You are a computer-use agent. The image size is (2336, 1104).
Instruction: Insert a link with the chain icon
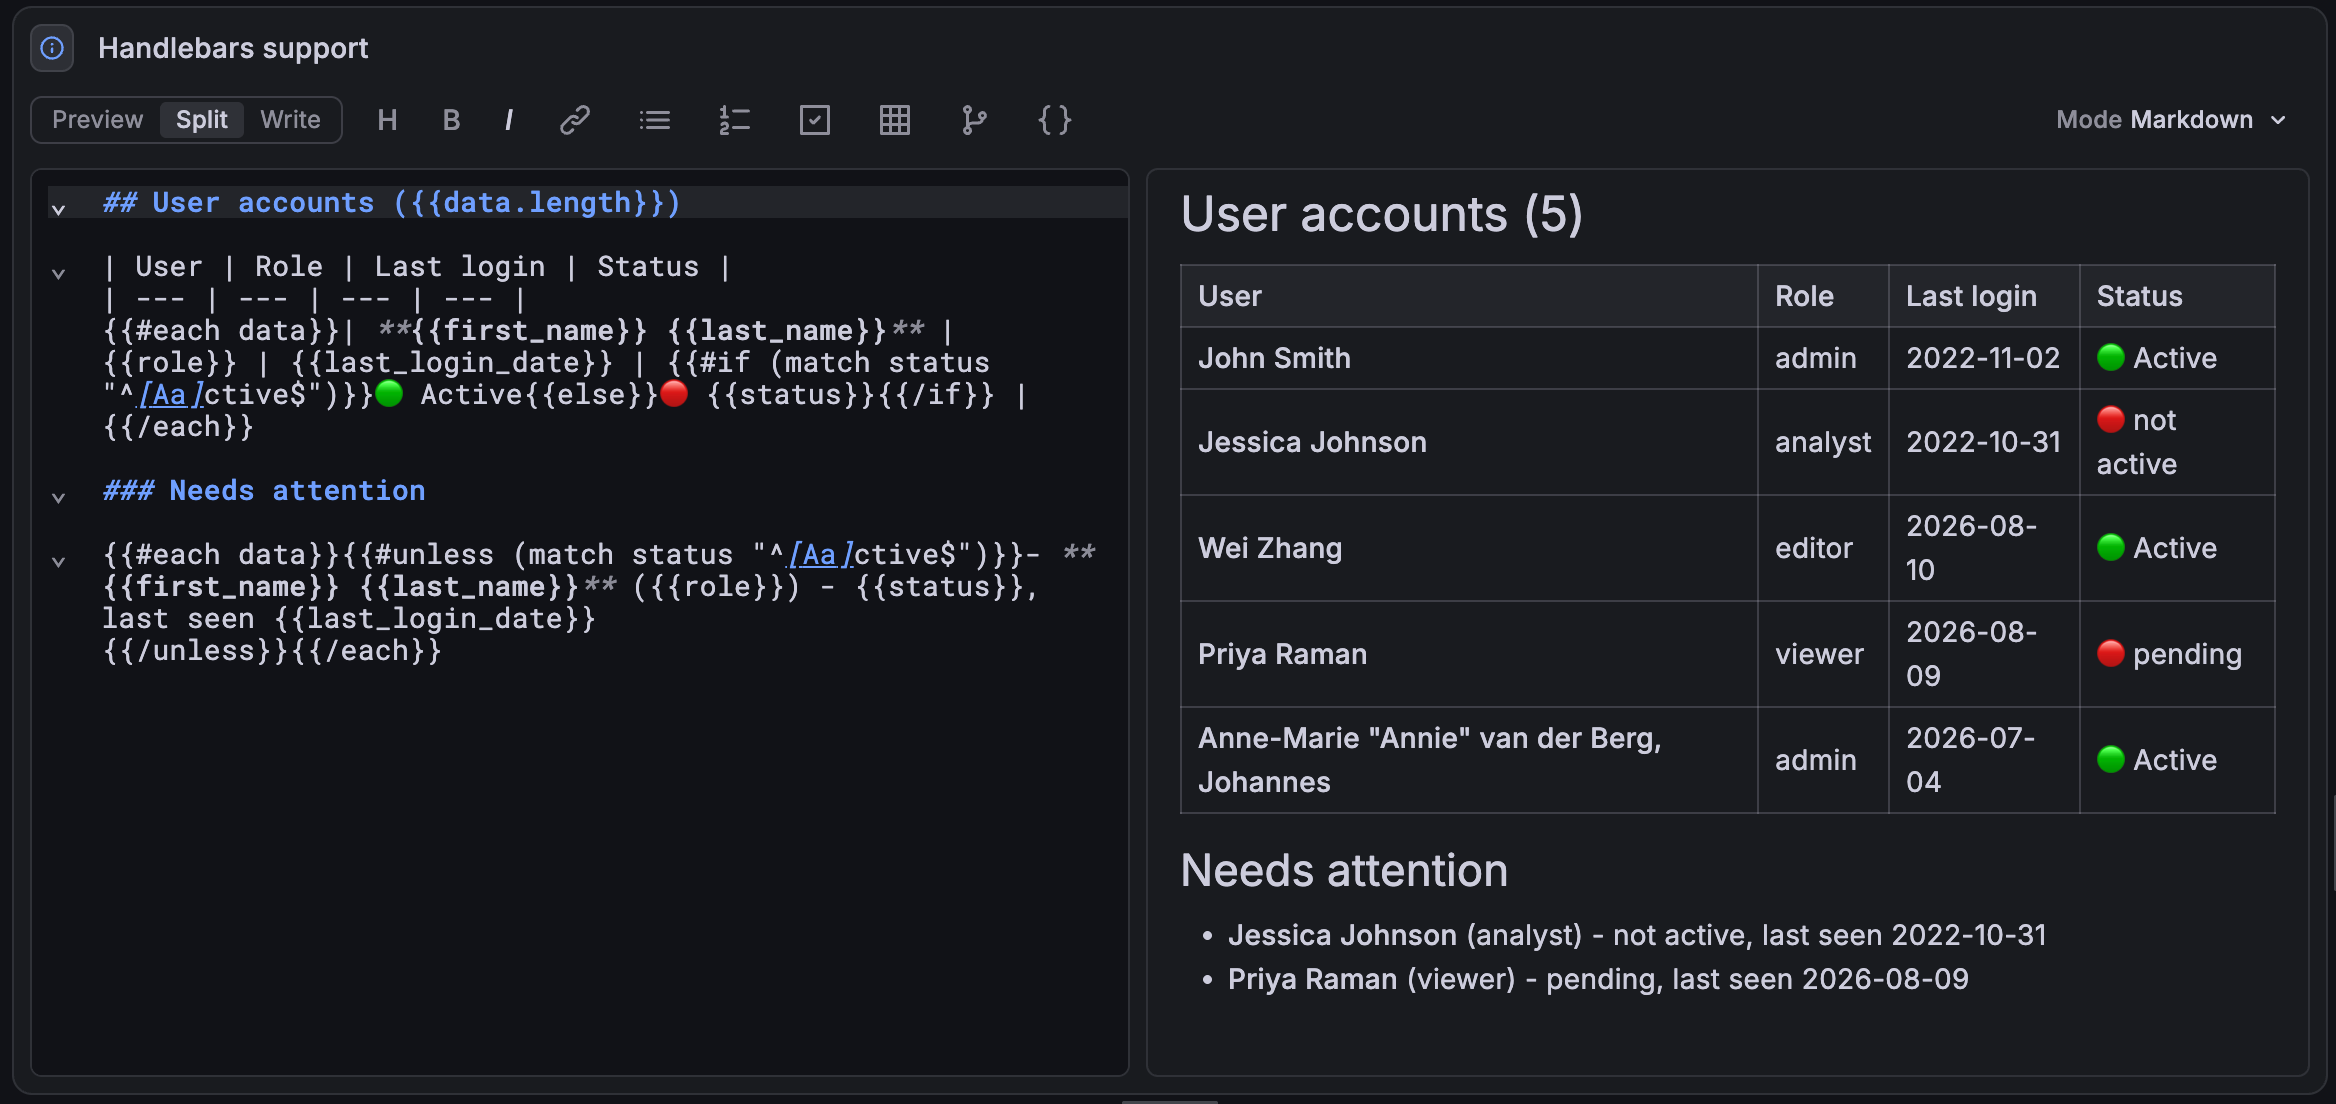575,120
